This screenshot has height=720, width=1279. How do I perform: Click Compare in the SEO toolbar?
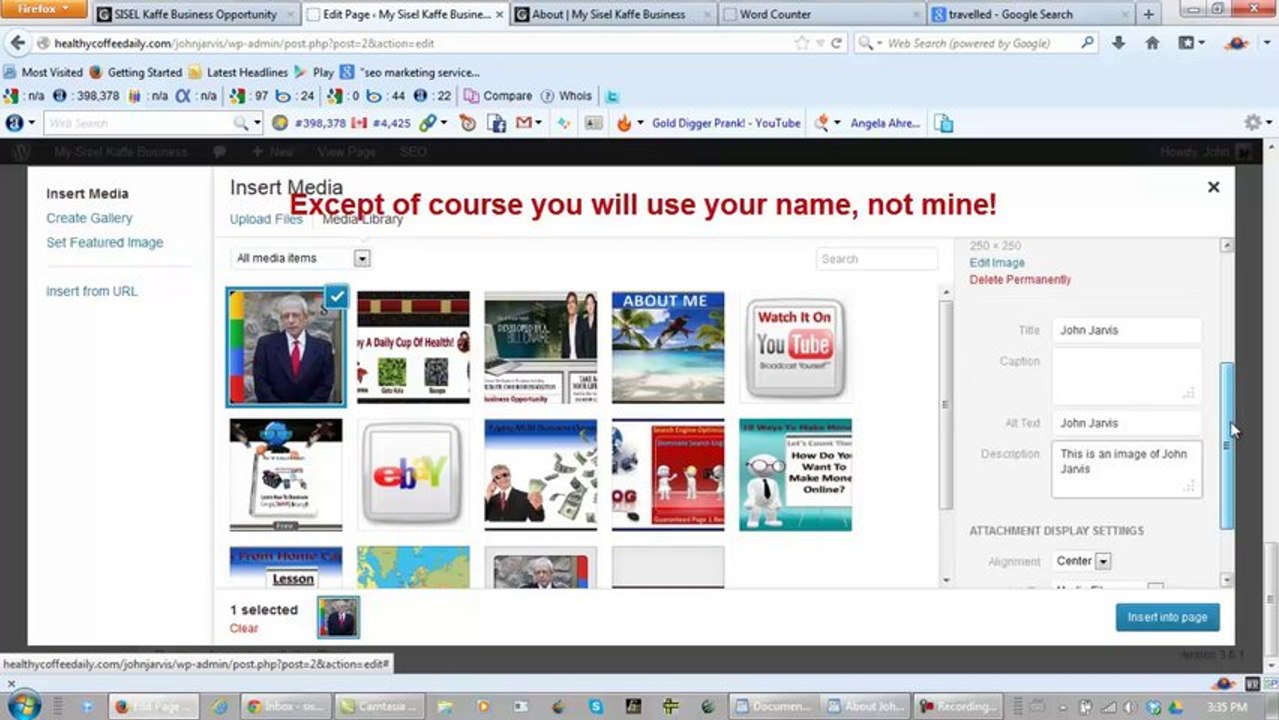(498, 96)
